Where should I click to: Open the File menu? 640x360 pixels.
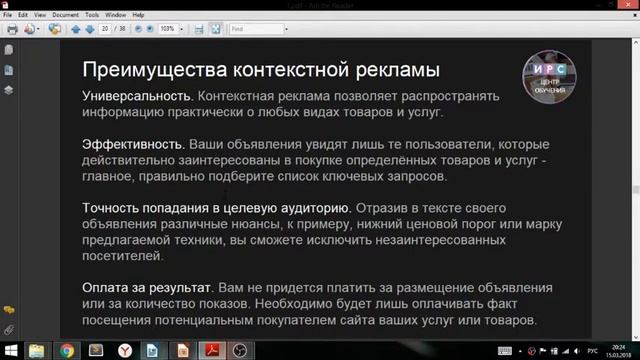coord(7,15)
